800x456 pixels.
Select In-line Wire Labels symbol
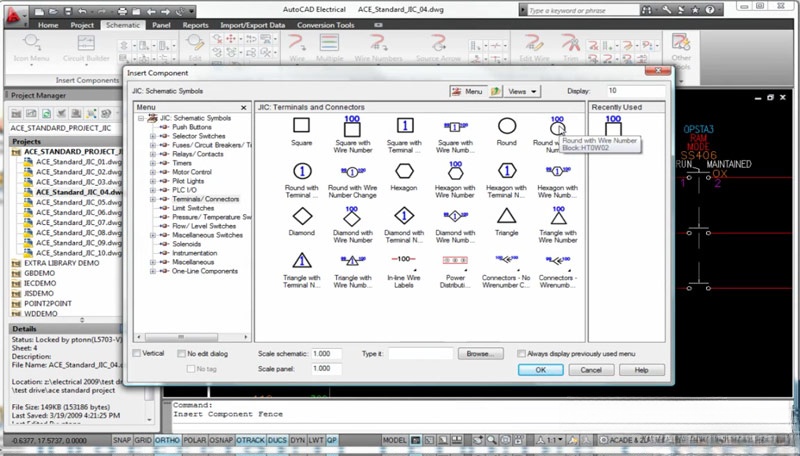click(x=404, y=260)
